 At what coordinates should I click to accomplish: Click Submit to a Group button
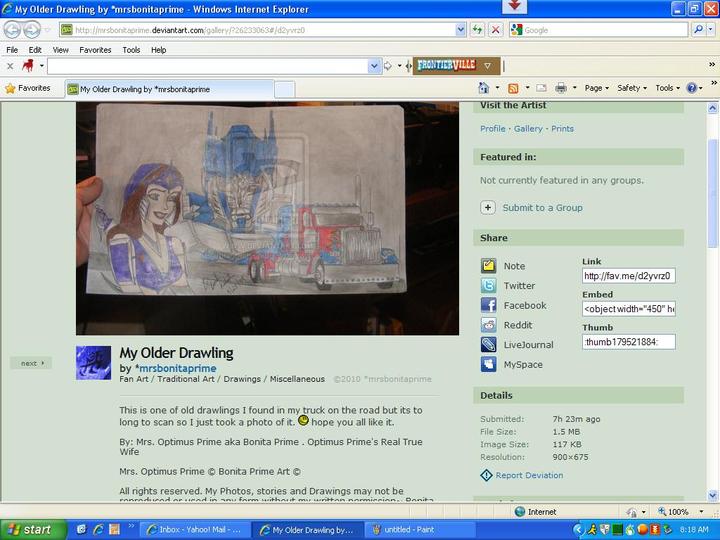click(541, 208)
